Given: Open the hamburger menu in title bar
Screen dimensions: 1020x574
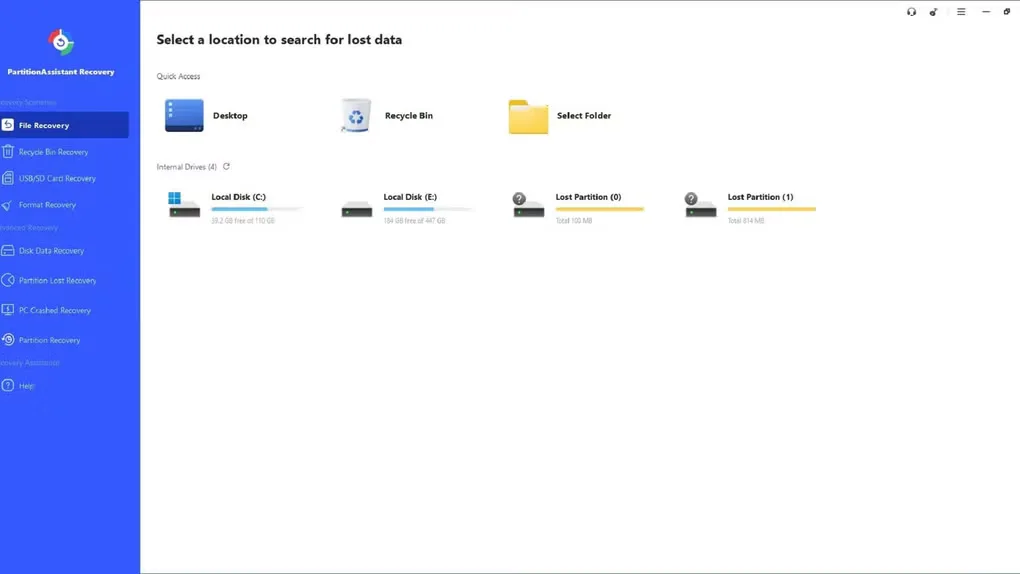Looking at the screenshot, I should point(961,12).
